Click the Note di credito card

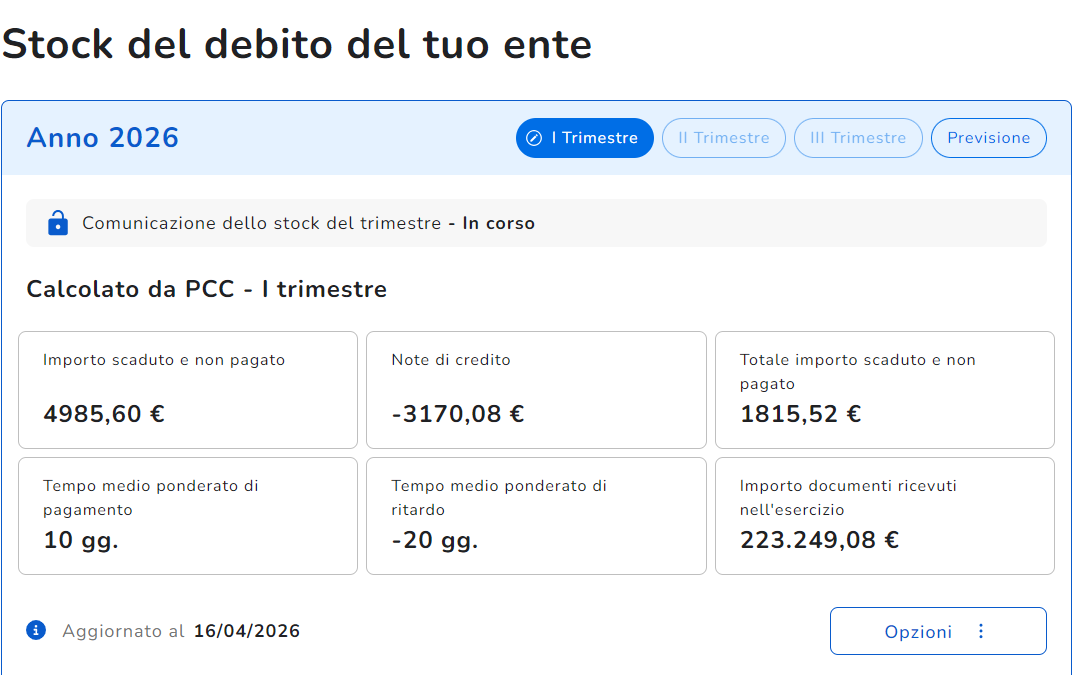click(x=536, y=390)
